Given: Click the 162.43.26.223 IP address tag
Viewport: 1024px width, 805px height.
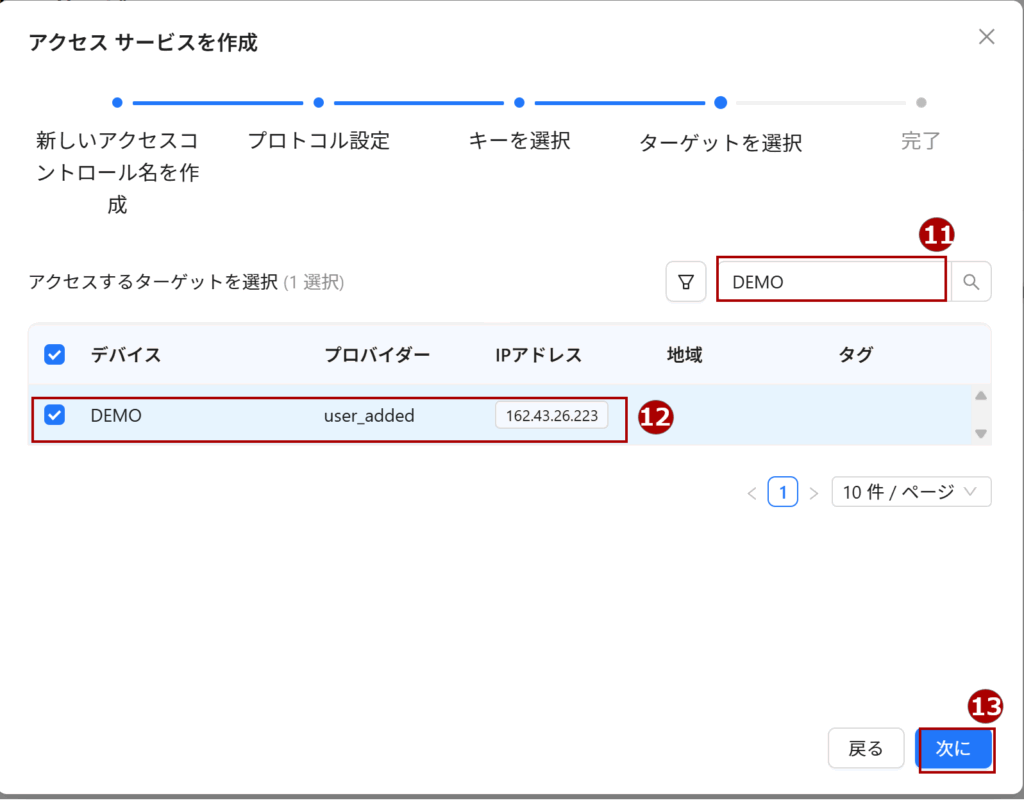Looking at the screenshot, I should coord(552,415).
